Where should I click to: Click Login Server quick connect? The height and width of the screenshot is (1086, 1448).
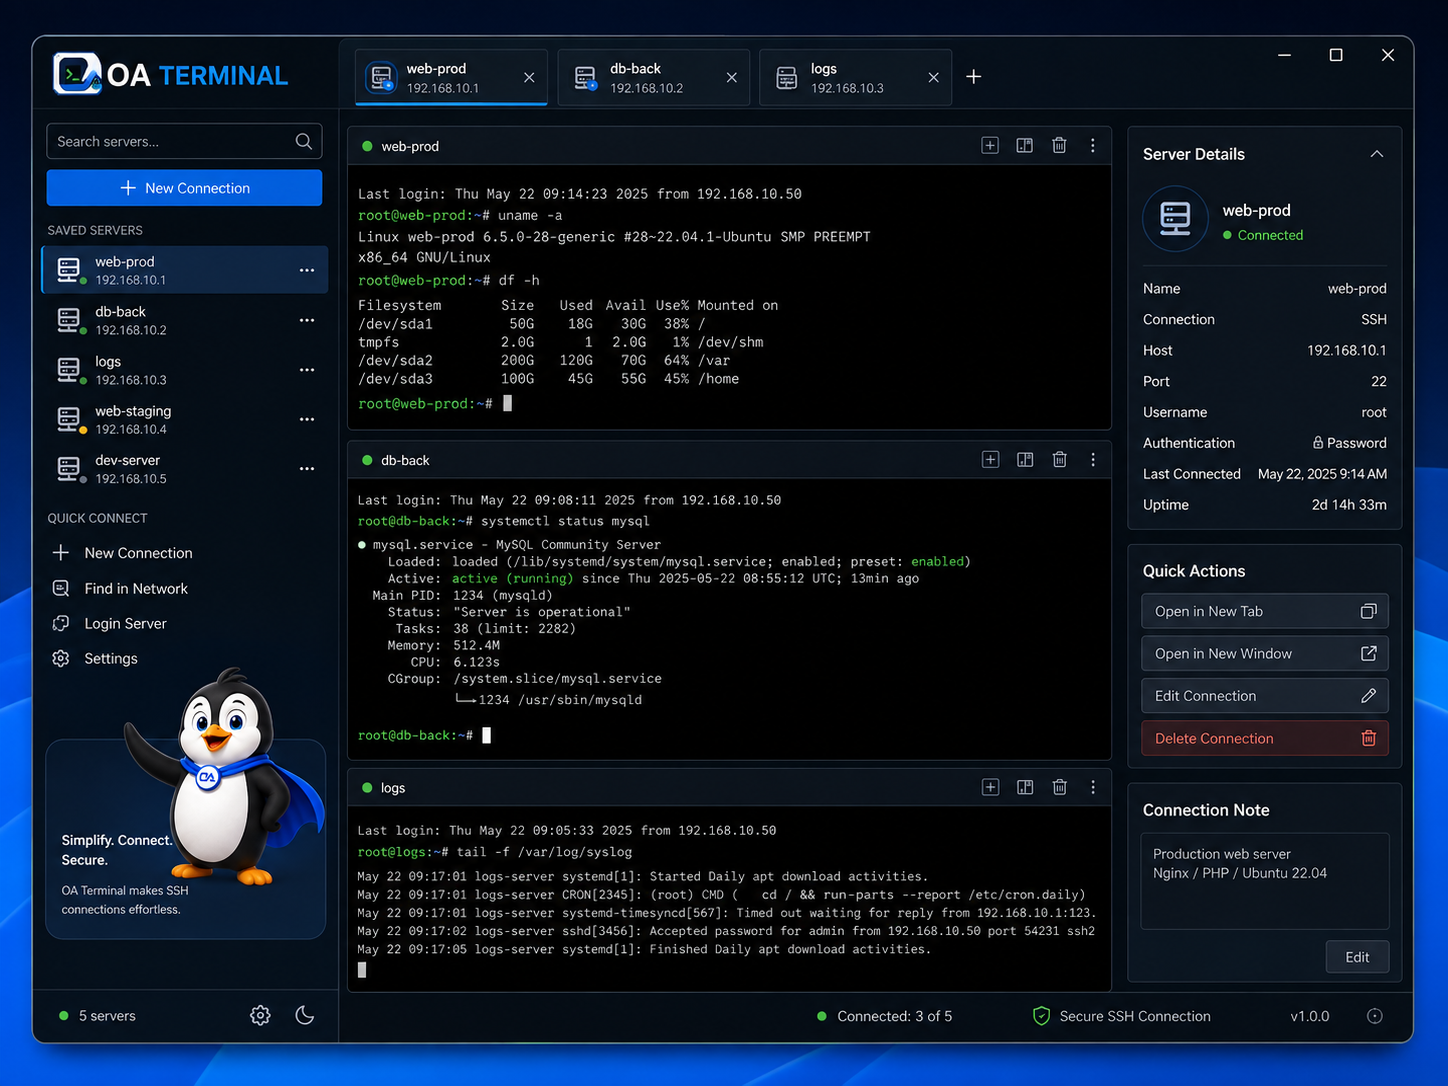(x=109, y=623)
